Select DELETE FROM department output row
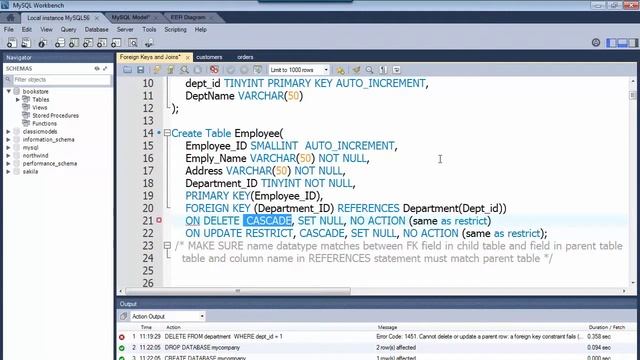 tap(376, 337)
